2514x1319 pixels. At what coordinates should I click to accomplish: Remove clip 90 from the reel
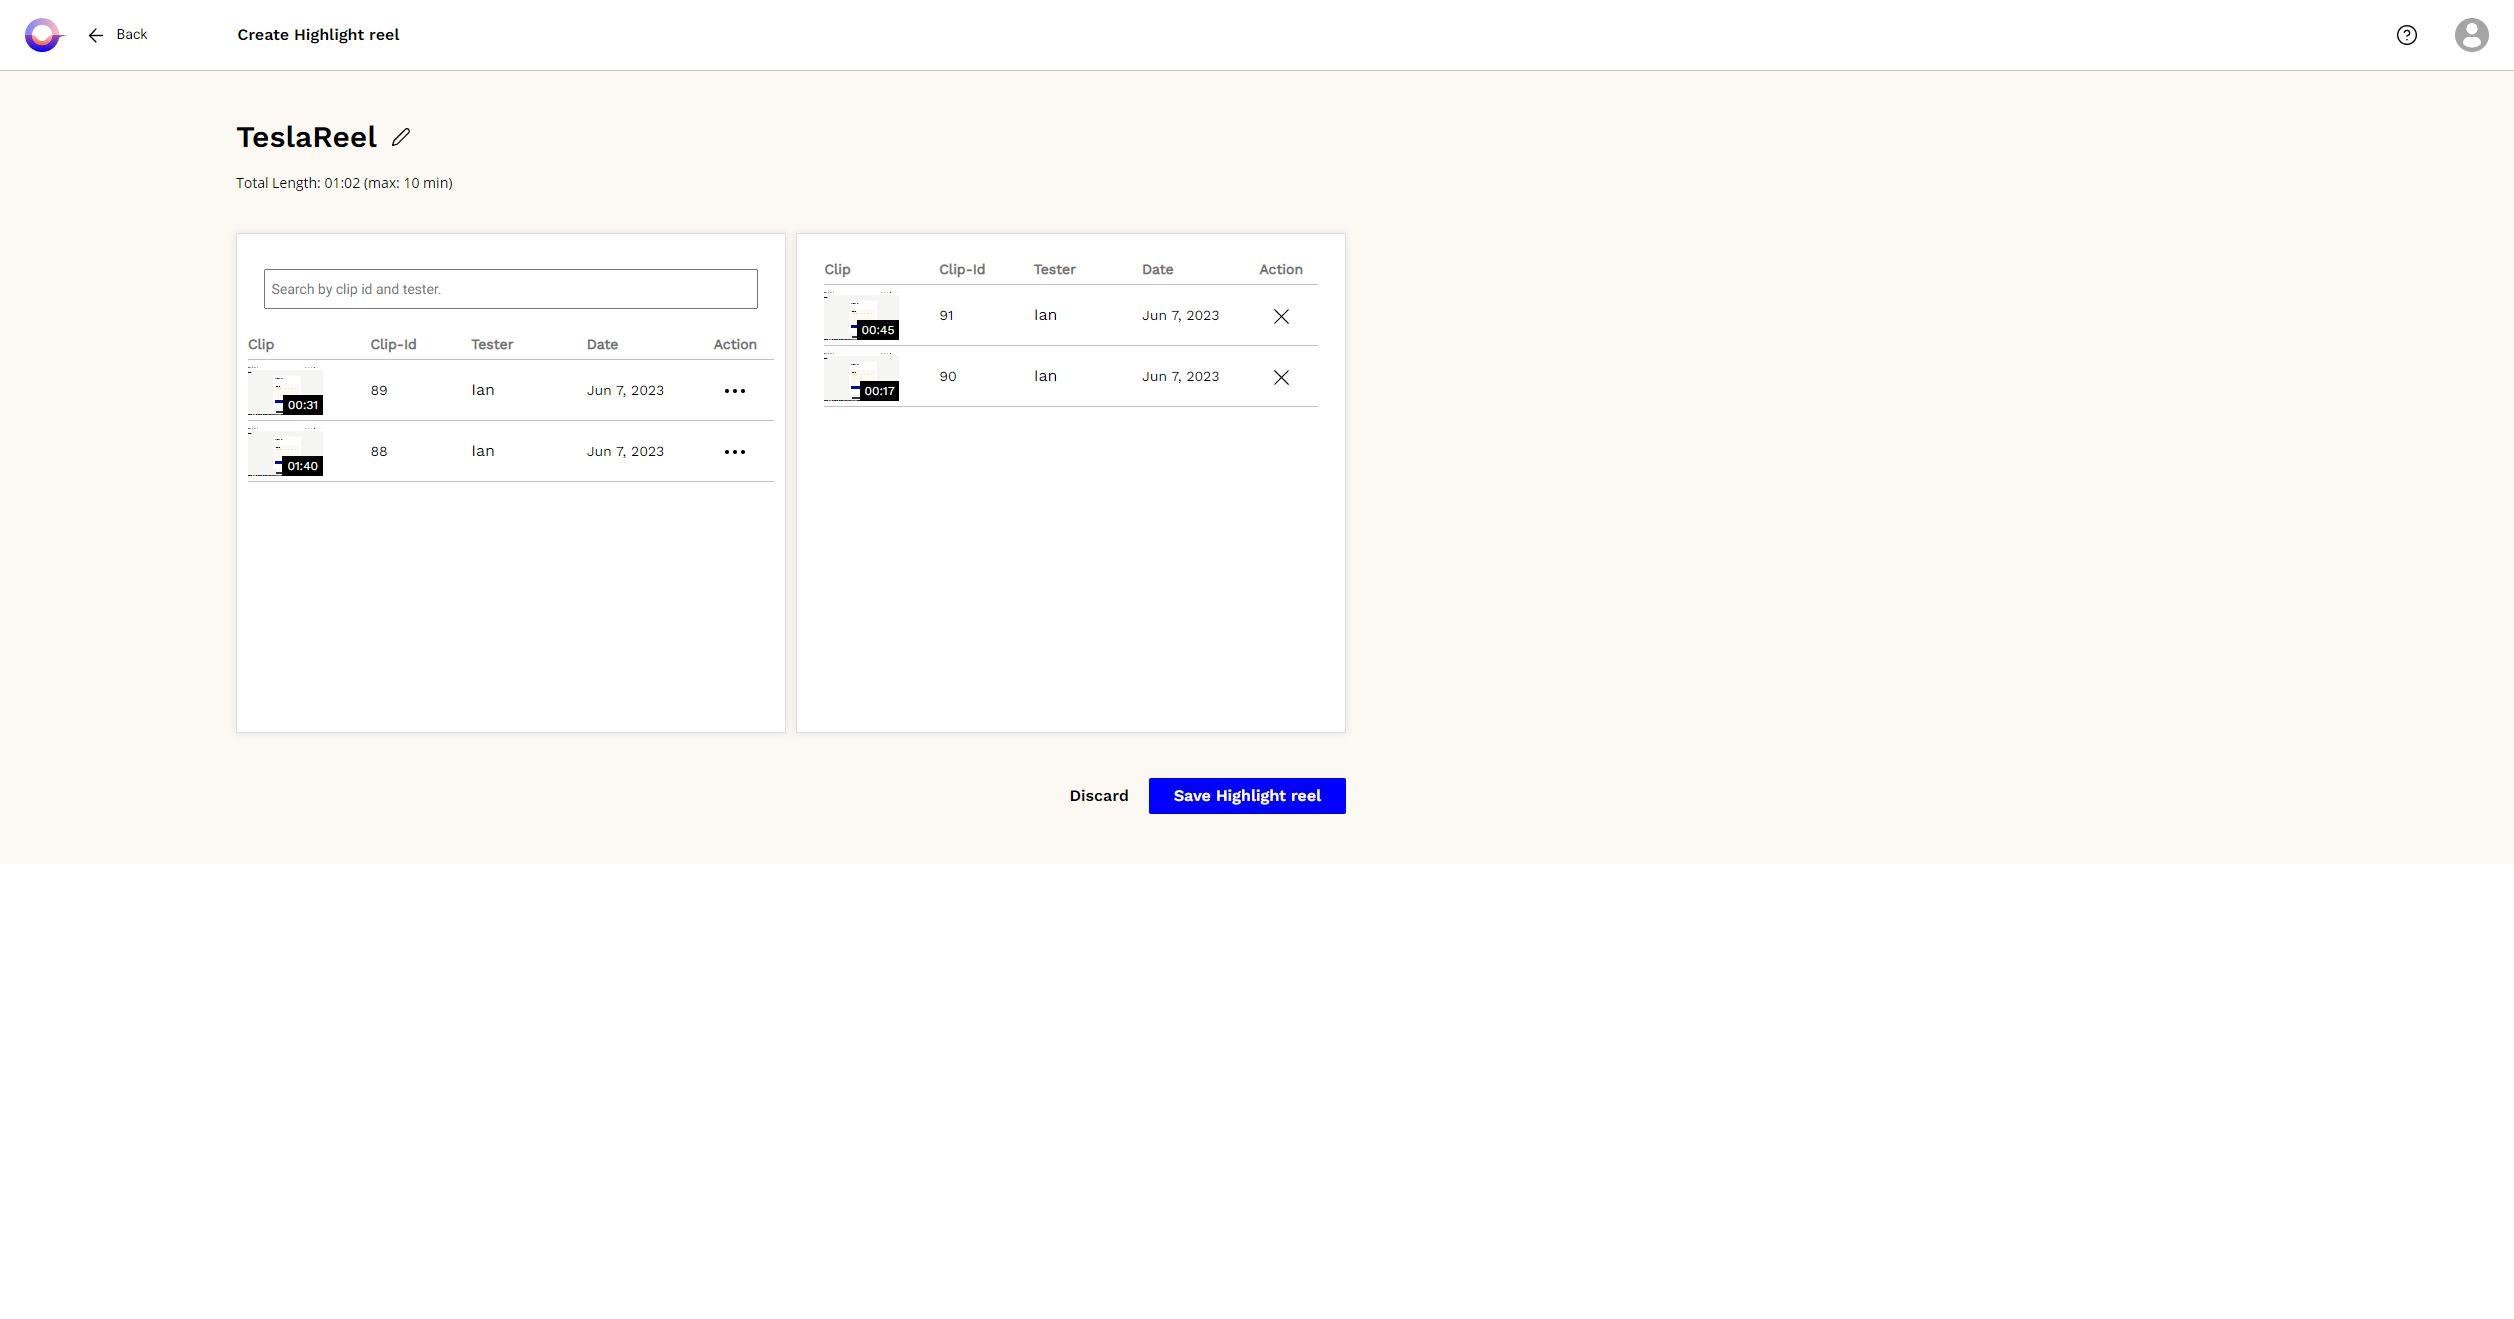tap(1280, 377)
